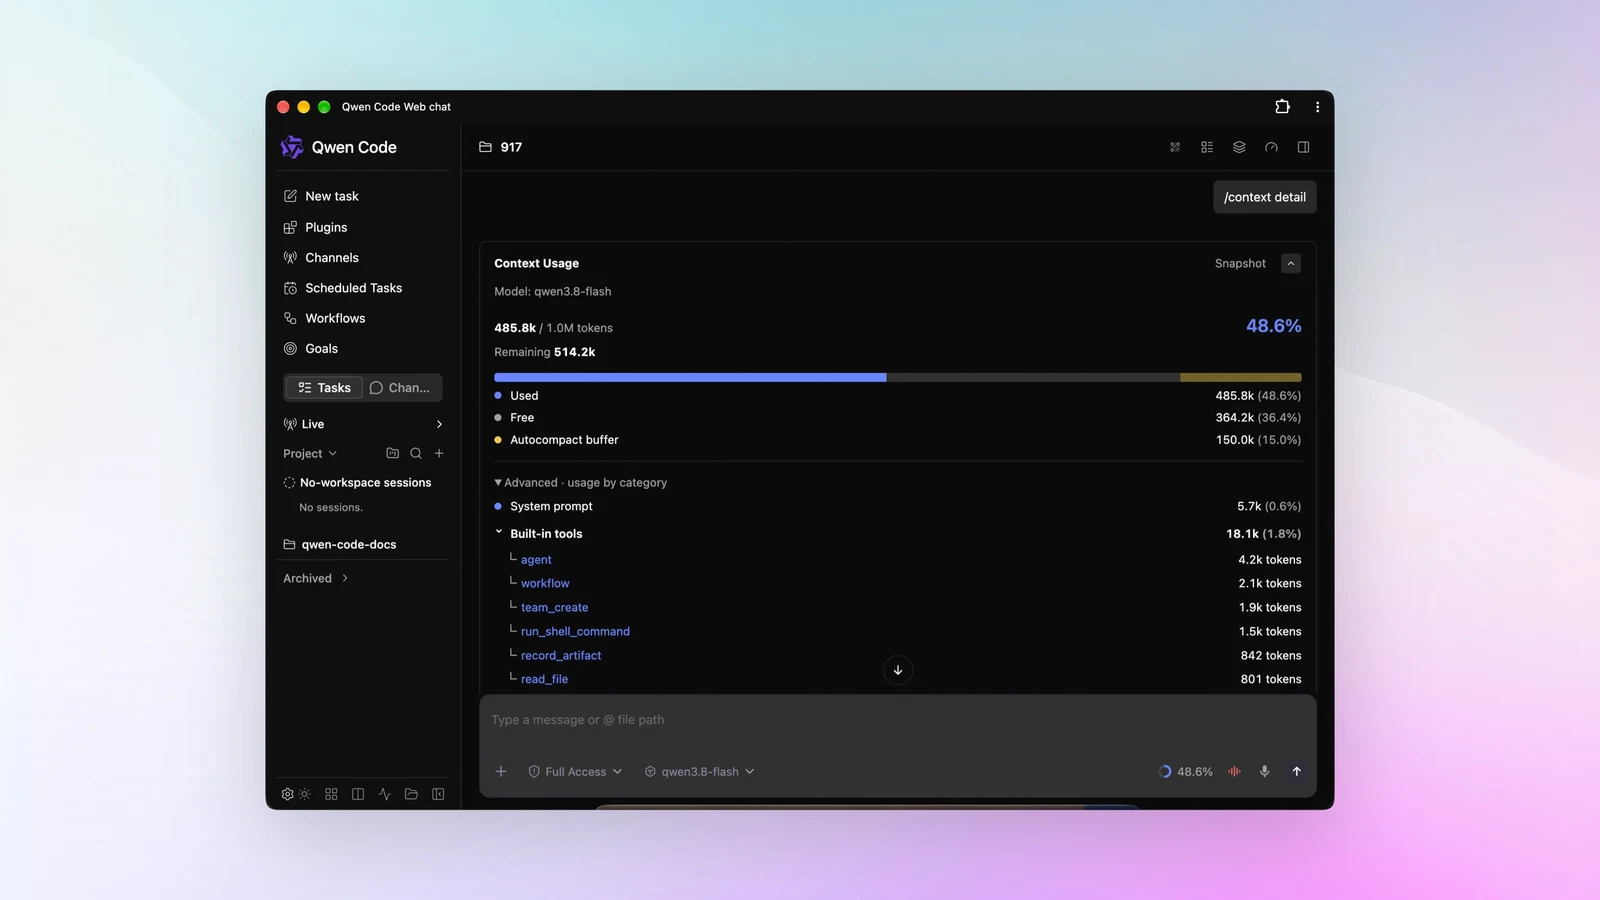Click the microphone icon in message bar
This screenshot has height=900, width=1600.
pyautogui.click(x=1265, y=771)
